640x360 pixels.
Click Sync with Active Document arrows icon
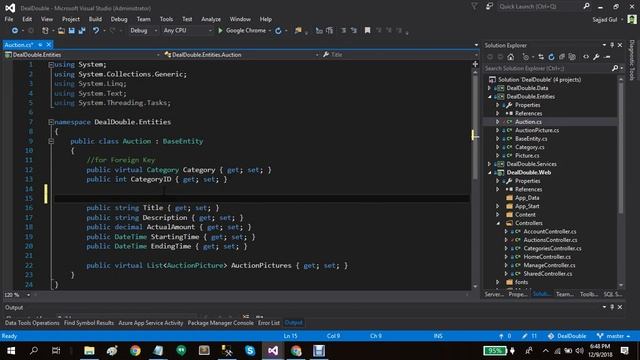coord(541,57)
